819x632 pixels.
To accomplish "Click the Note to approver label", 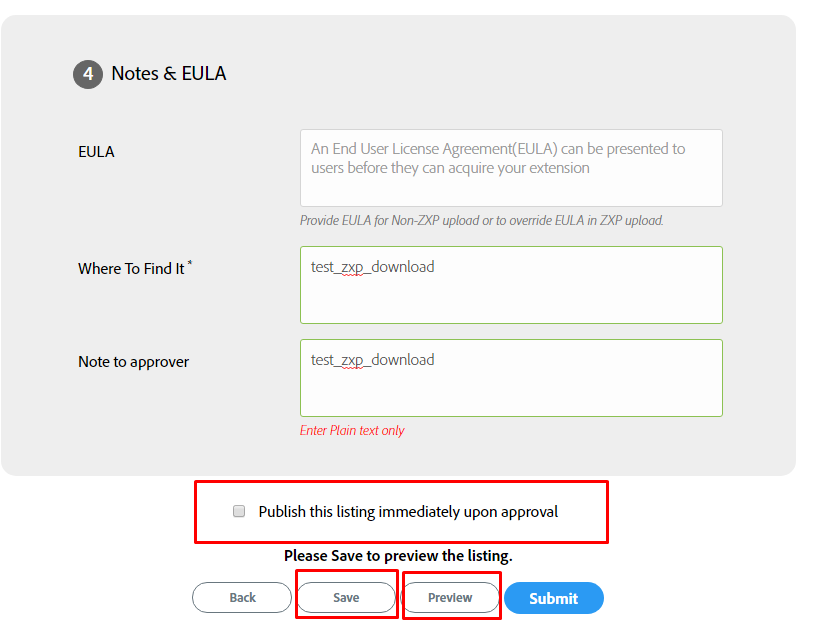I will pyautogui.click(x=133, y=362).
